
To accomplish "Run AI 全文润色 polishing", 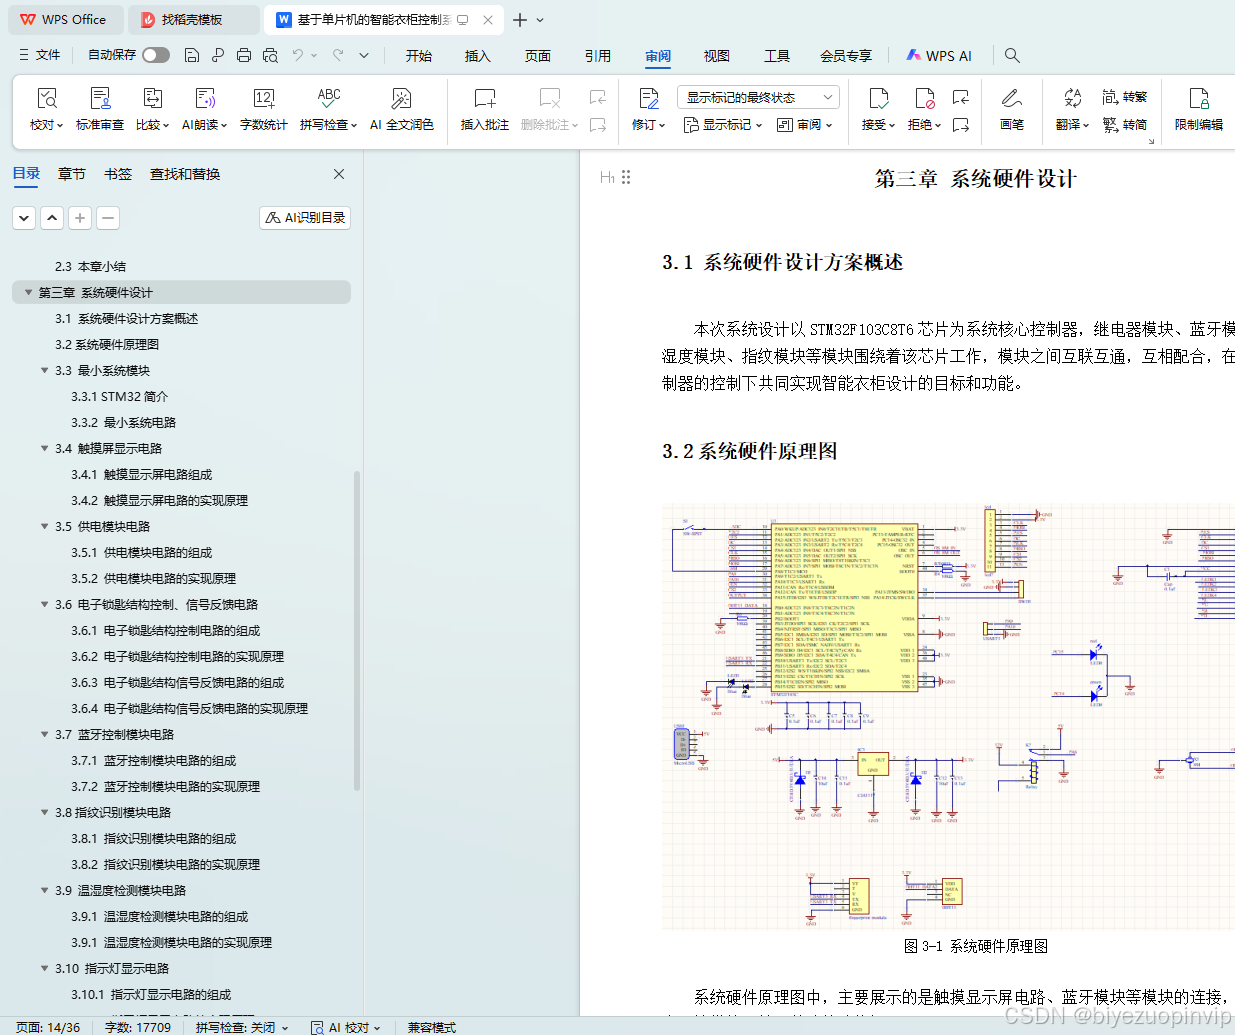I will 401,110.
